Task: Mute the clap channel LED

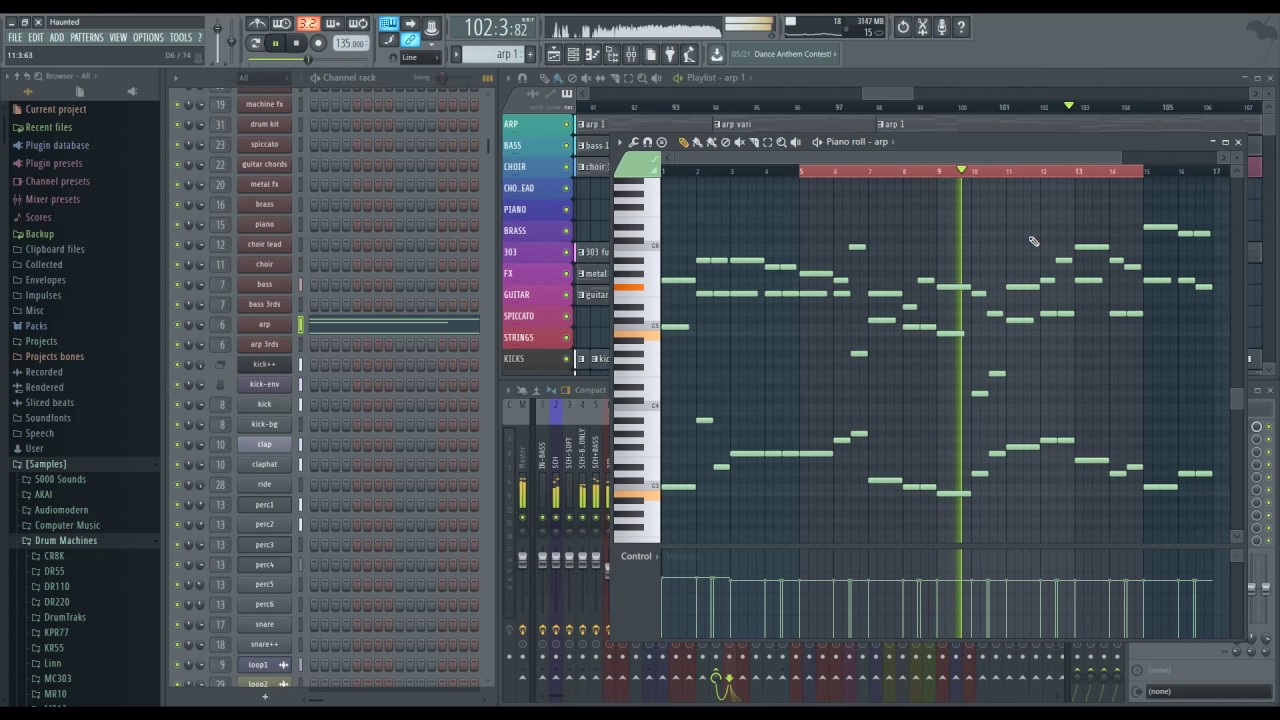Action: [177, 444]
